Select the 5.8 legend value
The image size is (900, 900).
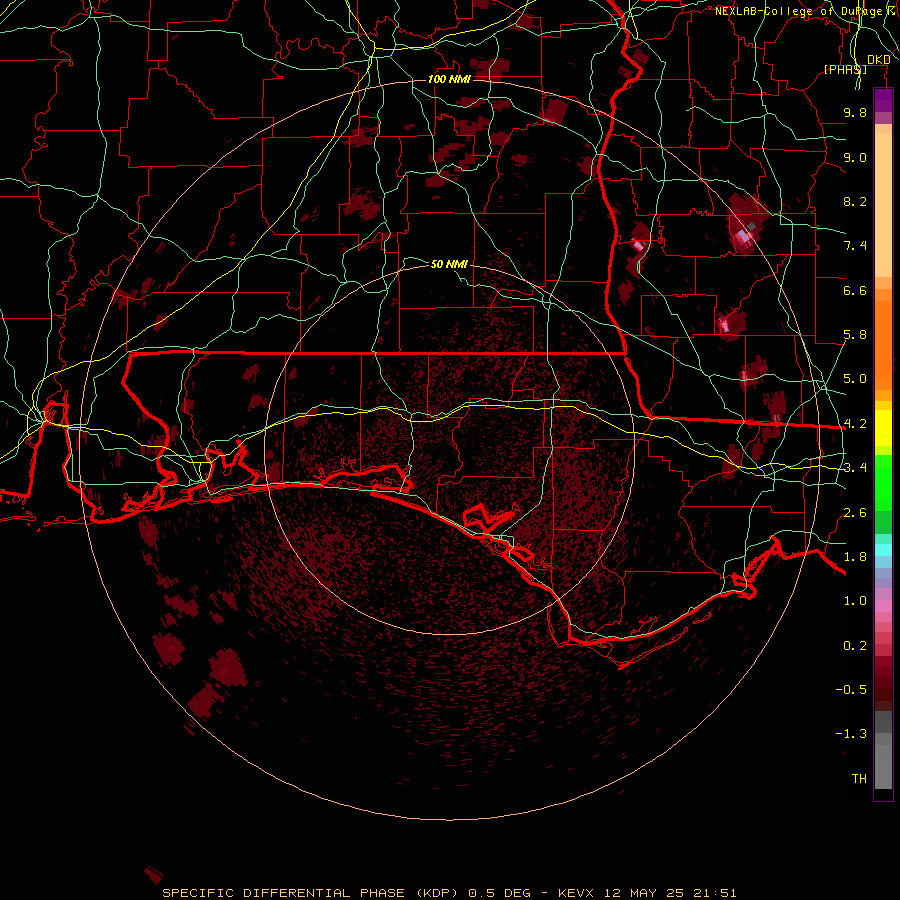click(855, 335)
